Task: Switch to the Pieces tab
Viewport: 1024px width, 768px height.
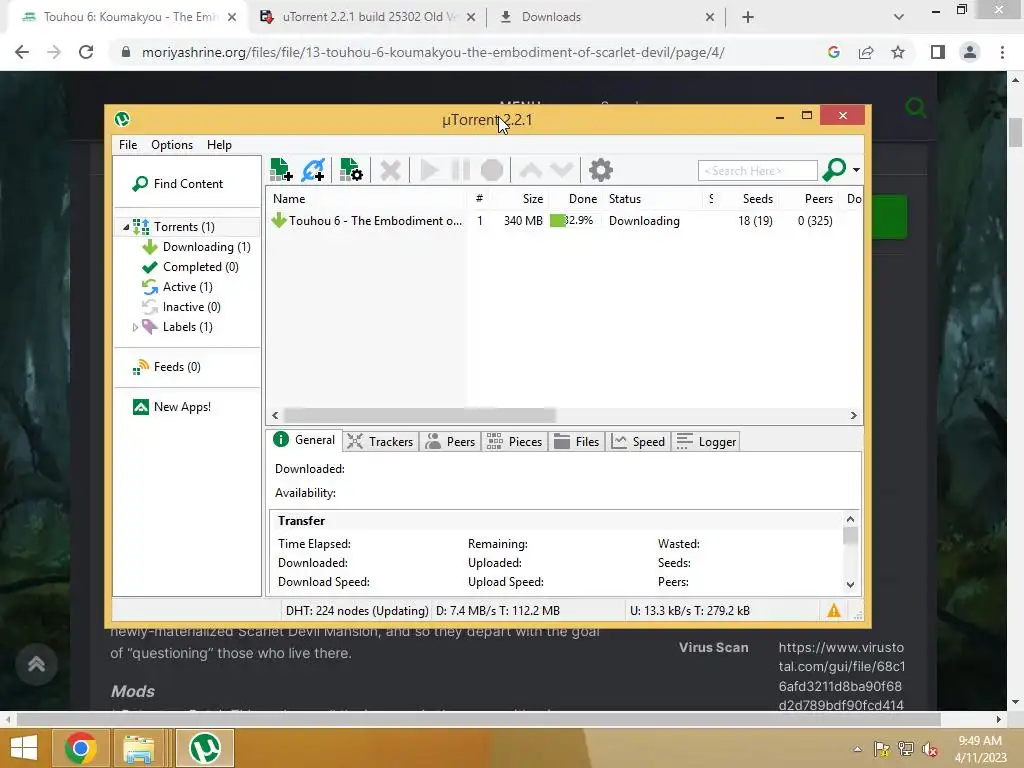Action: point(515,442)
